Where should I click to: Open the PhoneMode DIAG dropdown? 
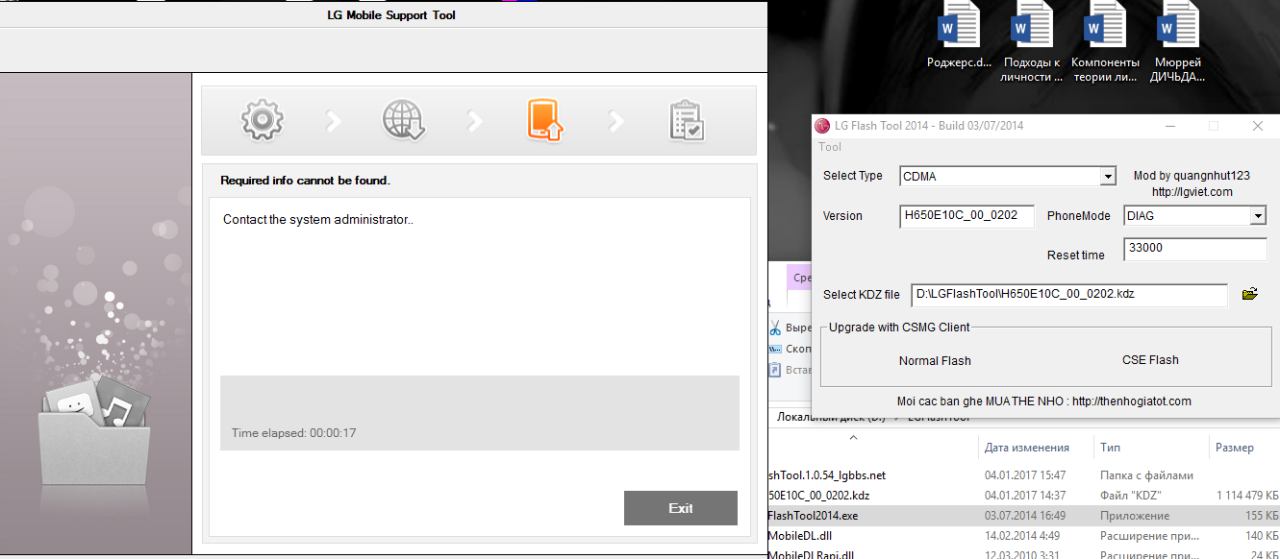pyautogui.click(x=1258, y=216)
